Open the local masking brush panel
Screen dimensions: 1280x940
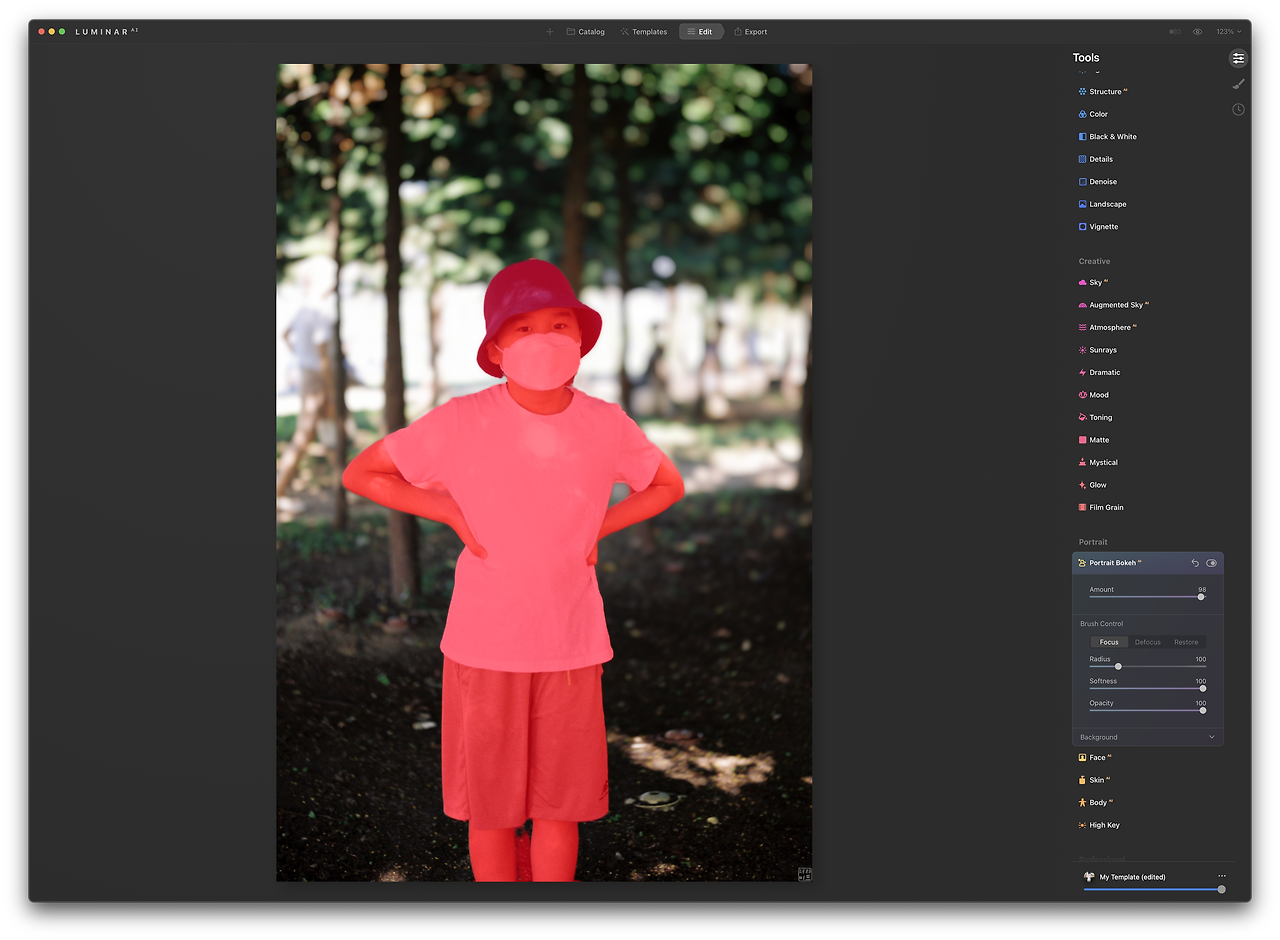1238,84
